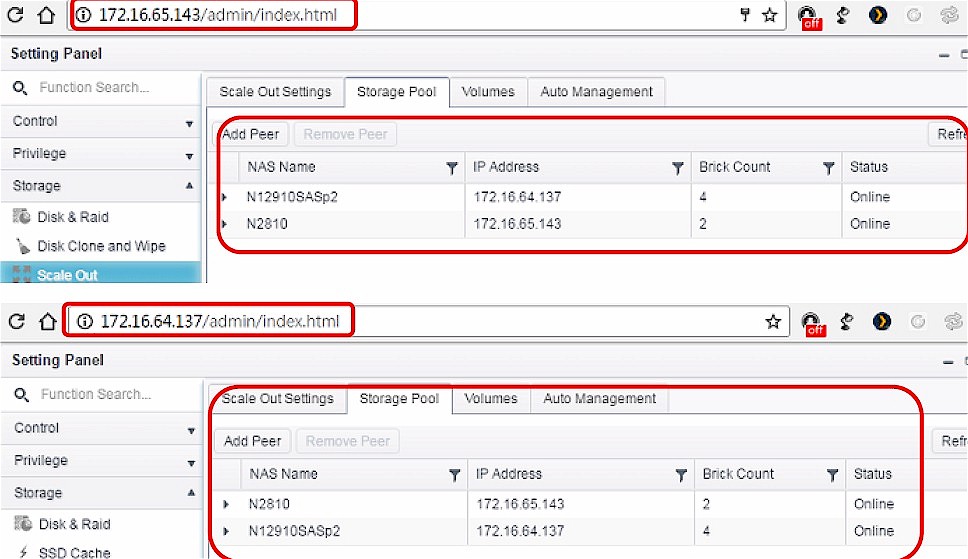The height and width of the screenshot is (559, 968).
Task: View site info icon for 172.16.65.143
Action: pos(83,15)
